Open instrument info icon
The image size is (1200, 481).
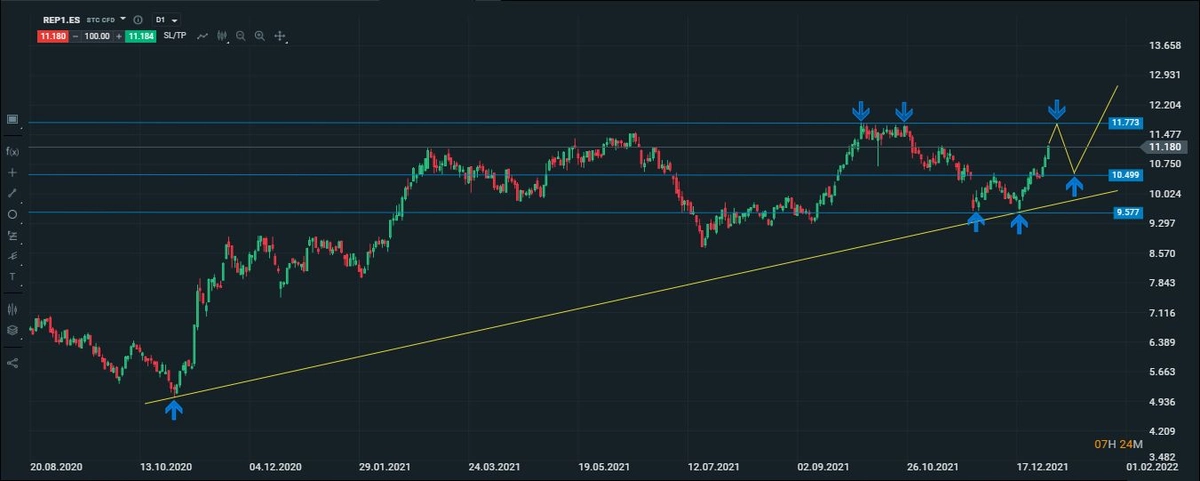point(137,20)
